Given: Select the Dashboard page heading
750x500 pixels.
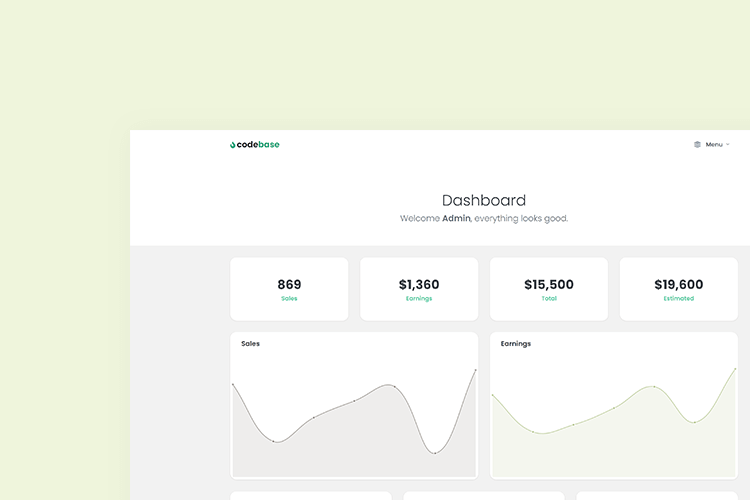Looking at the screenshot, I should click(x=483, y=200).
